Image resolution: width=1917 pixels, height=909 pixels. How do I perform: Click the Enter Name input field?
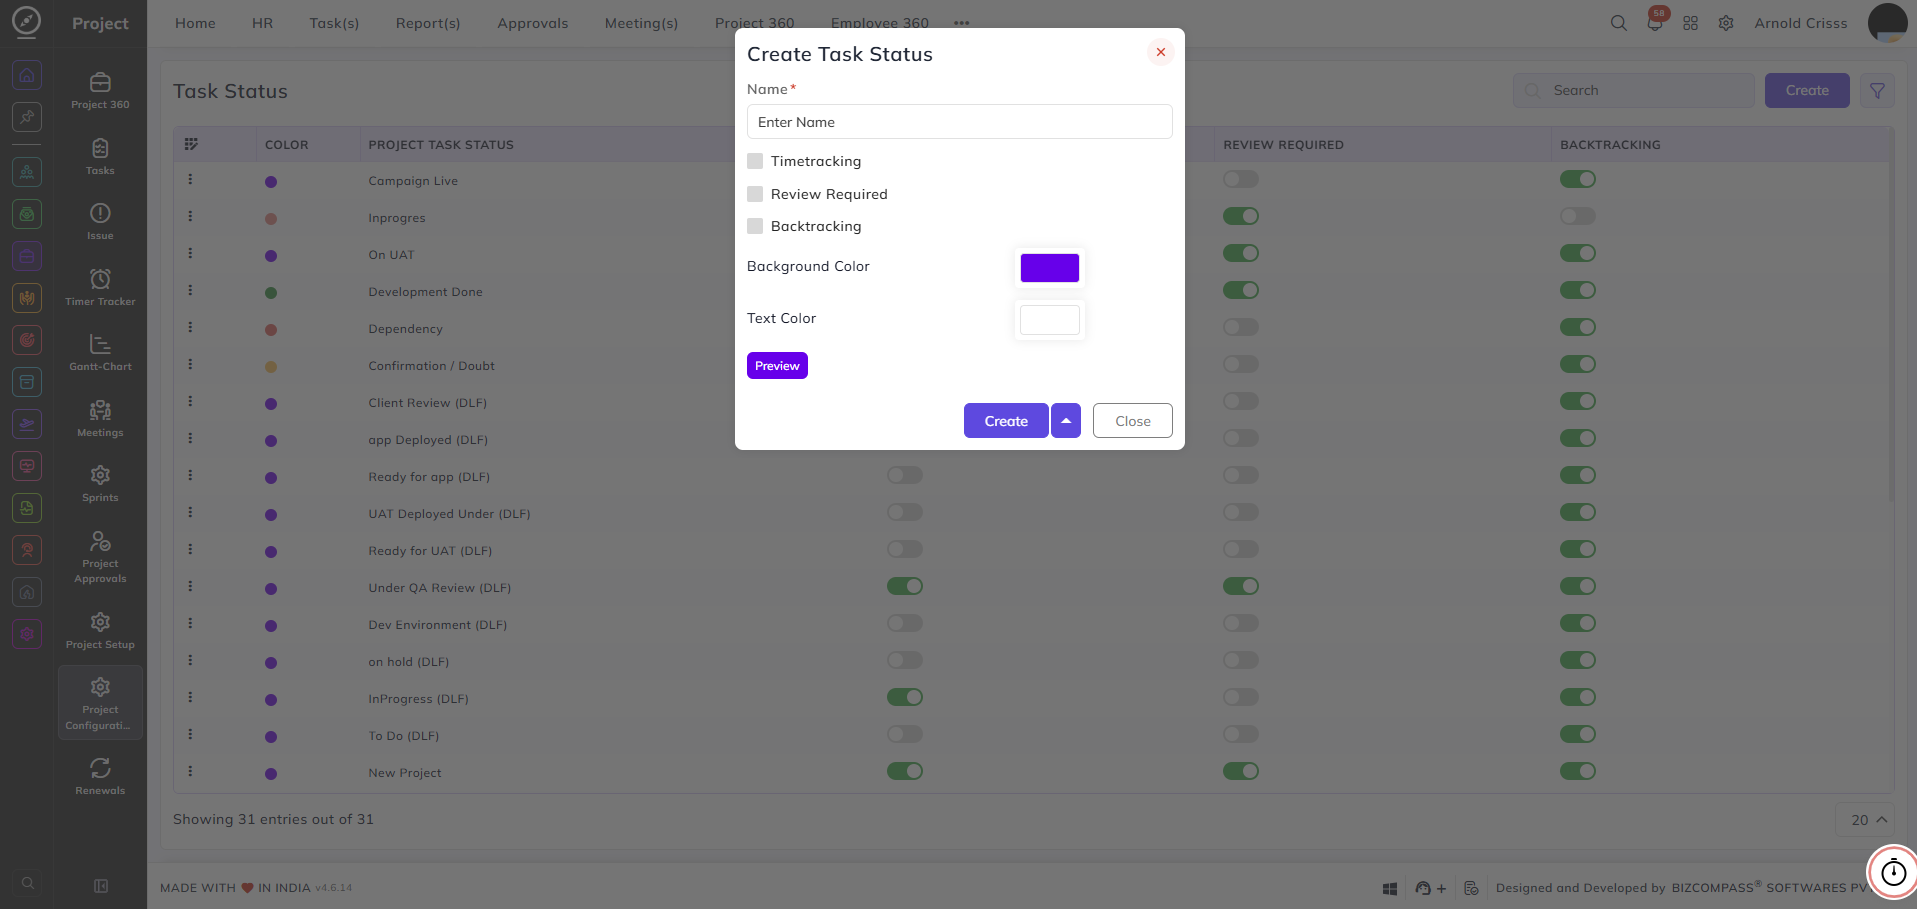[960, 122]
